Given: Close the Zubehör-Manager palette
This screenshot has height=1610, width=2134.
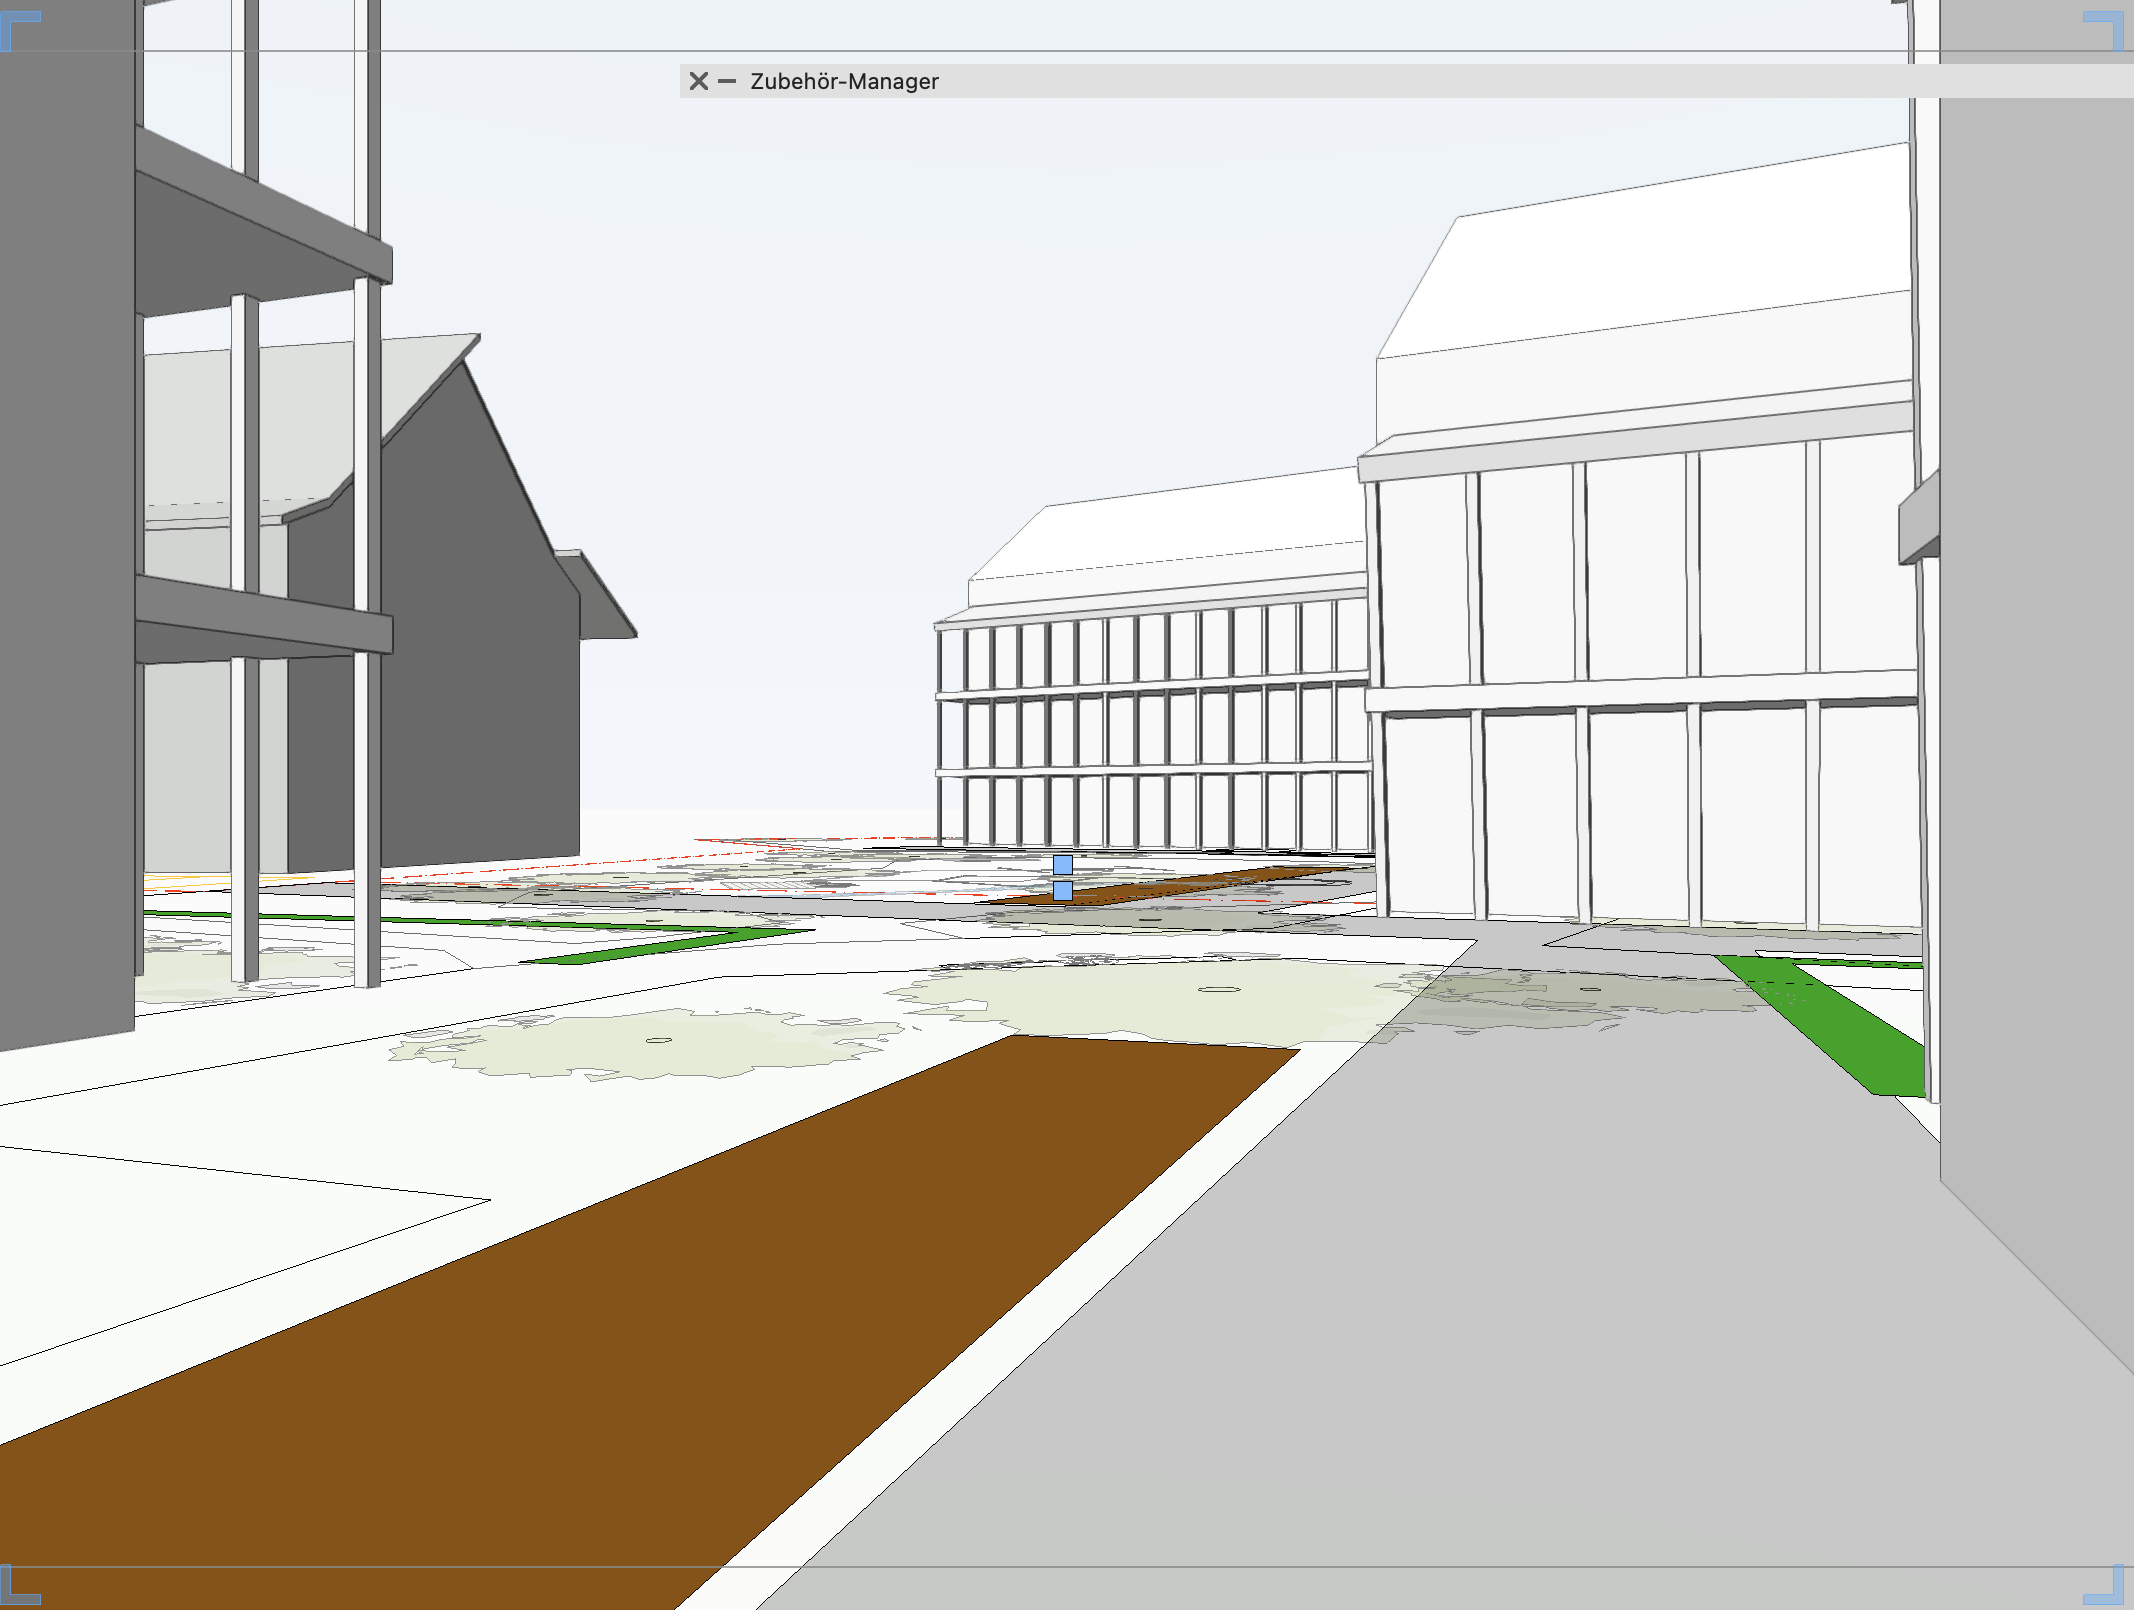Looking at the screenshot, I should [x=698, y=81].
